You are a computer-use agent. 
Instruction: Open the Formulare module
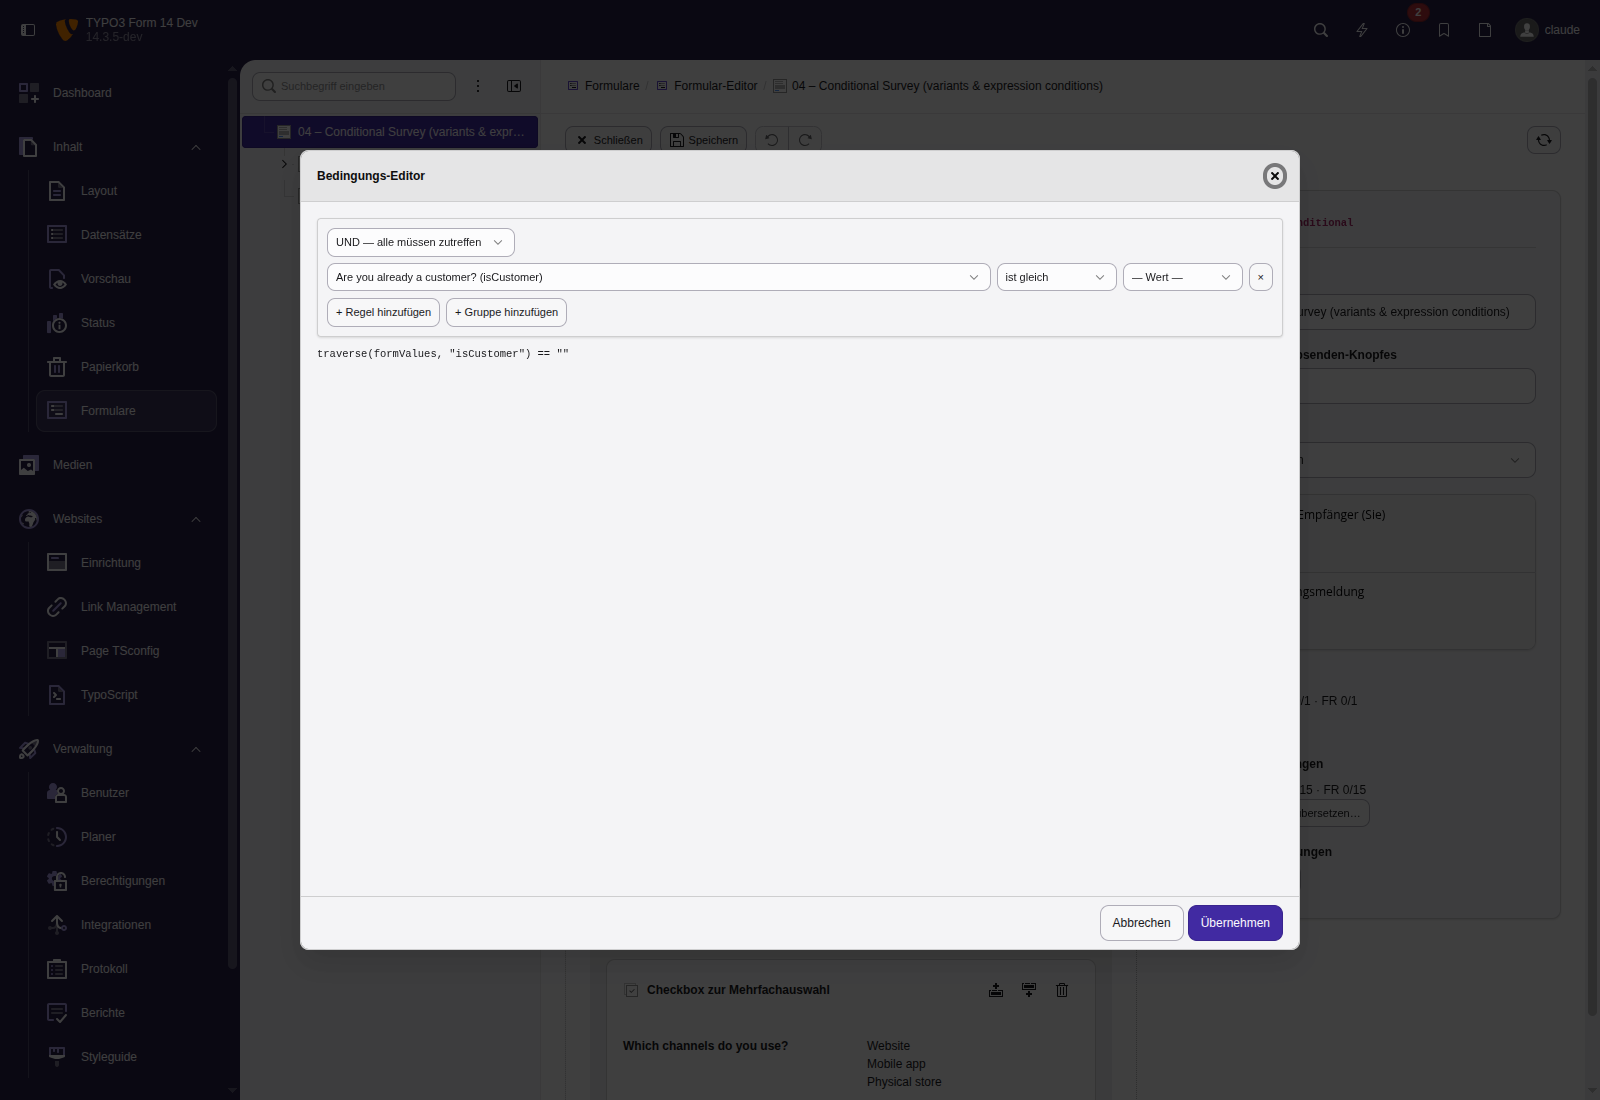pos(126,411)
